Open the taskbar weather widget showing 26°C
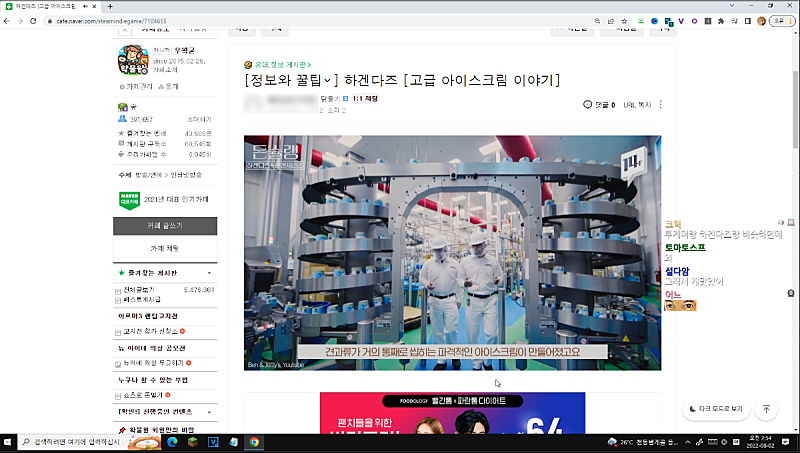 click(643, 442)
